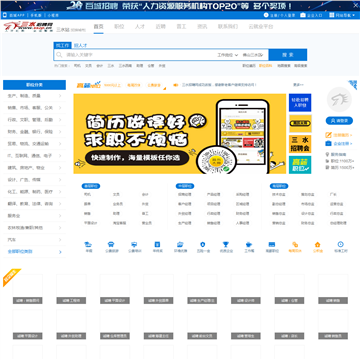Click the orange 职位百科 link
The width and height of the screenshot is (360, 360).
coord(265,66)
